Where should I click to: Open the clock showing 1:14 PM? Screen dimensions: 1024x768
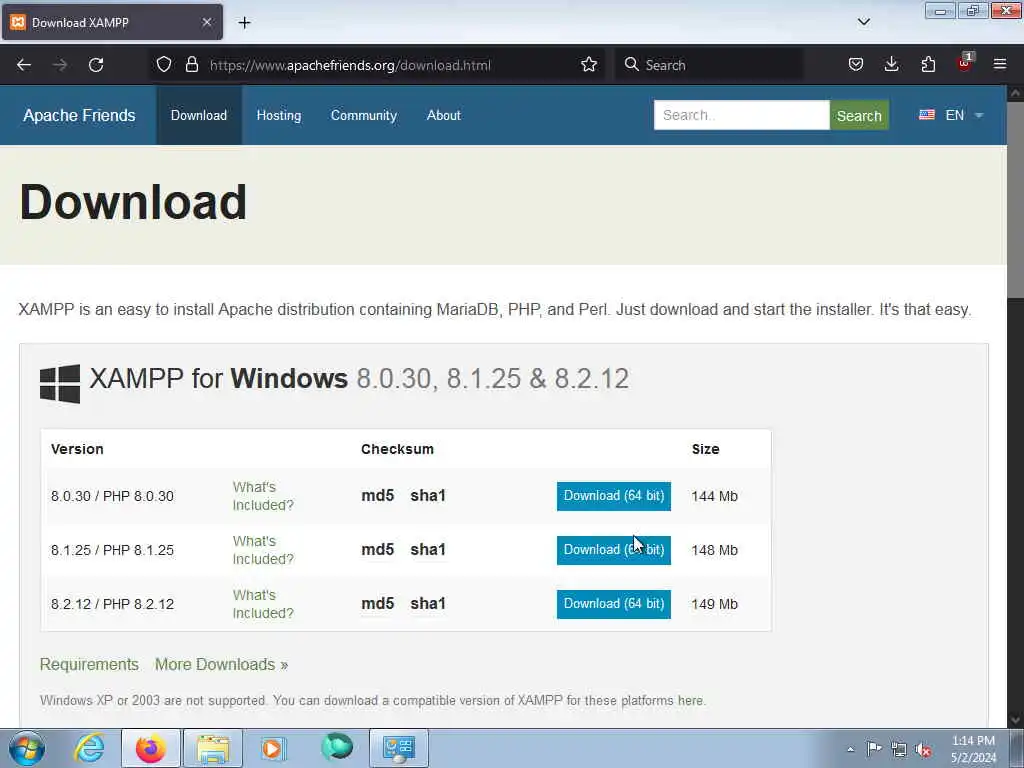(973, 749)
